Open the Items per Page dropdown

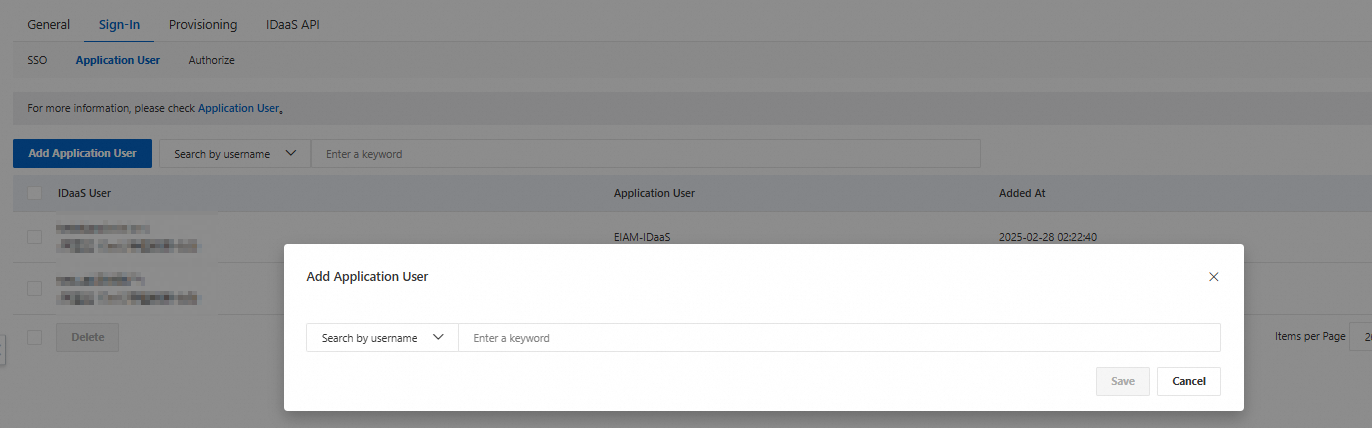pyautogui.click(x=1361, y=337)
